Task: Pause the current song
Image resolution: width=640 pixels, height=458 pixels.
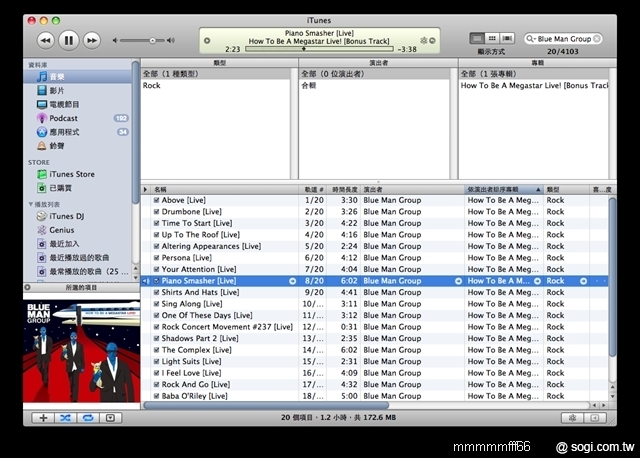Action: (68, 40)
